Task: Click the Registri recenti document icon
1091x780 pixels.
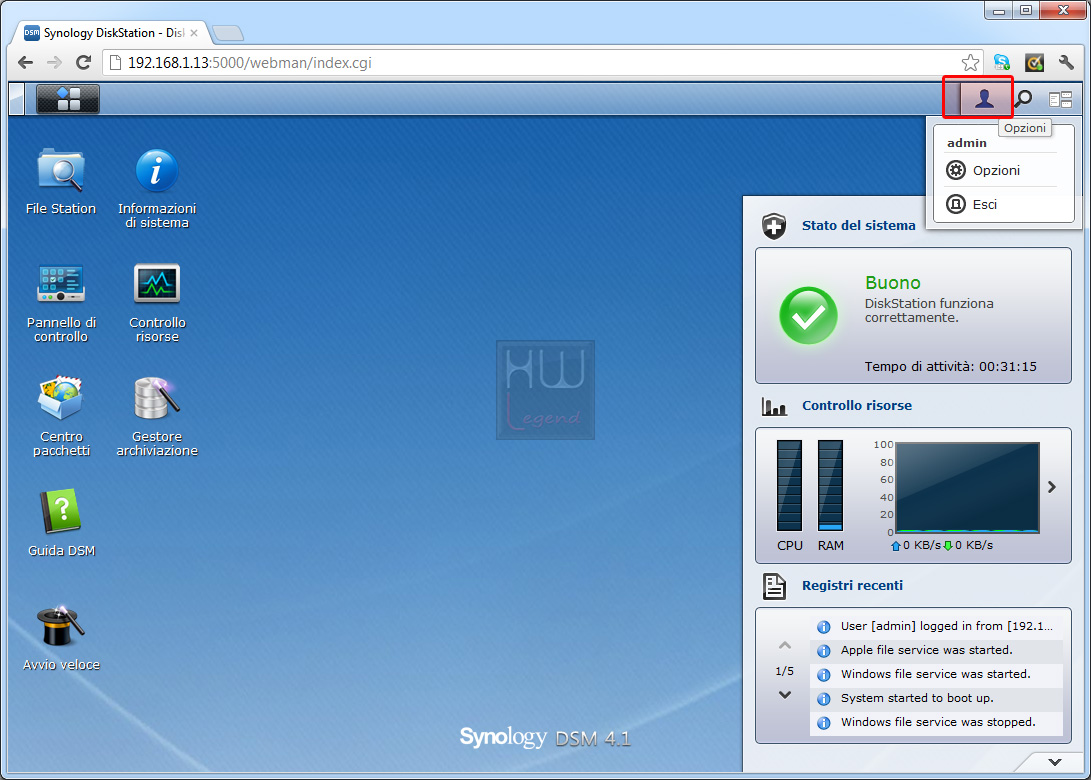Action: pyautogui.click(x=774, y=587)
